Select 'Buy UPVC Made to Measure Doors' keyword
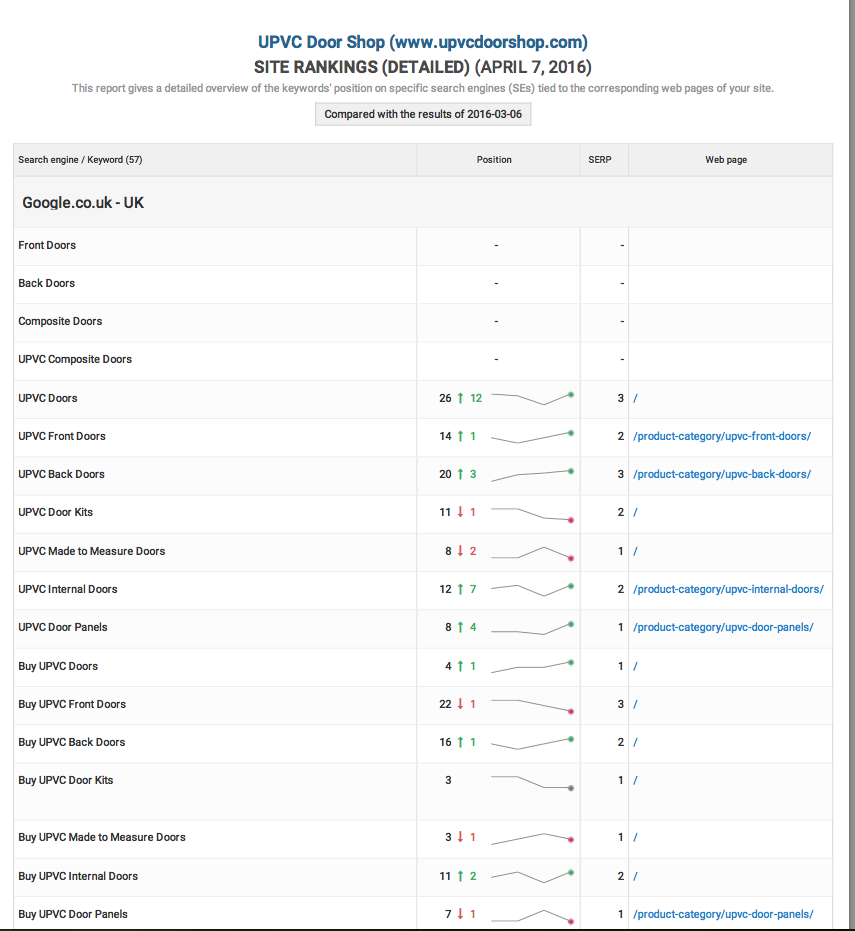 pyautogui.click(x=102, y=837)
